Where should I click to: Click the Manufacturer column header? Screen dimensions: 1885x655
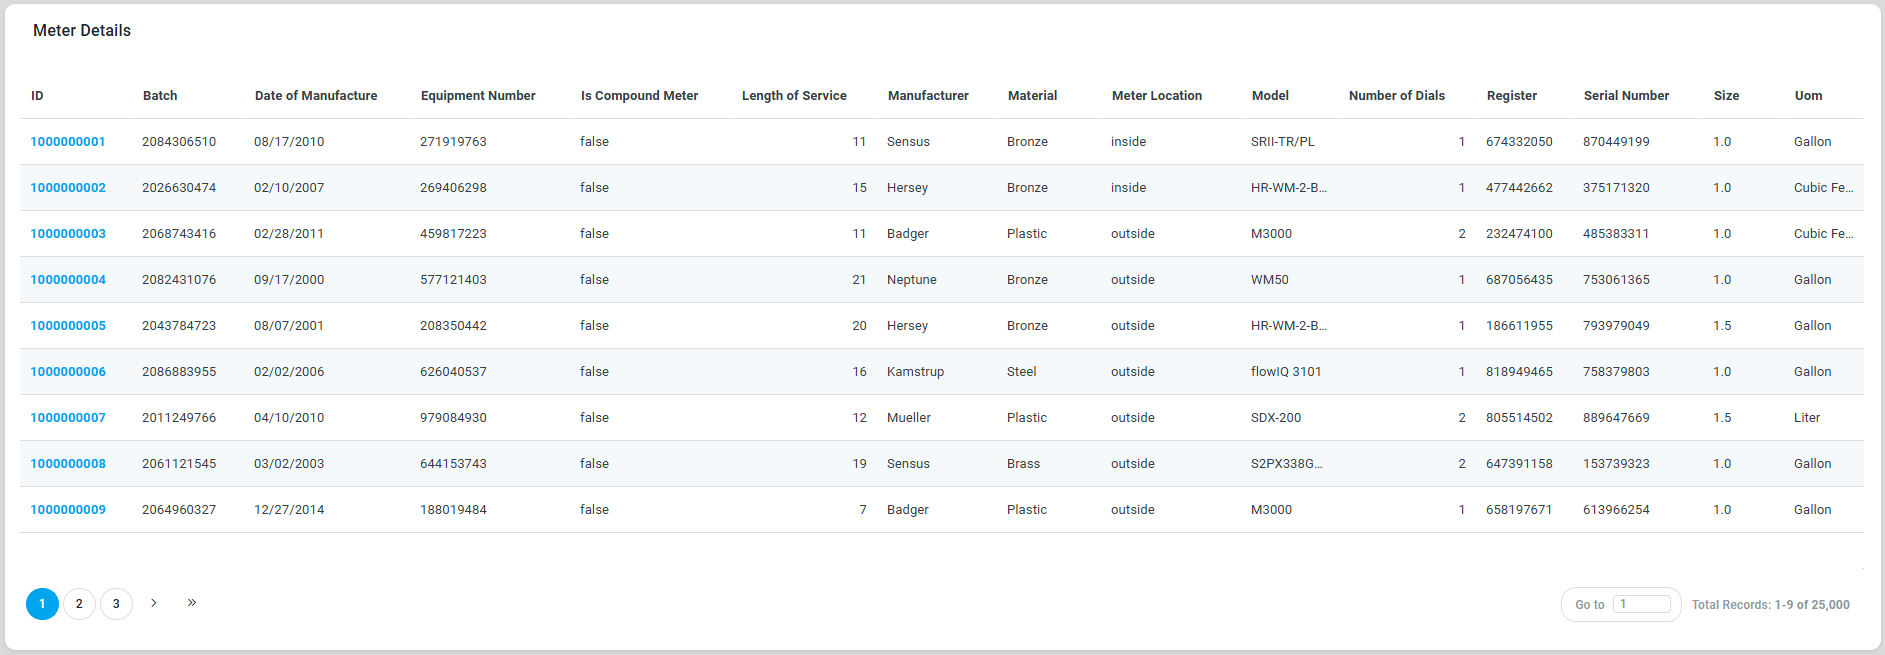(x=928, y=96)
